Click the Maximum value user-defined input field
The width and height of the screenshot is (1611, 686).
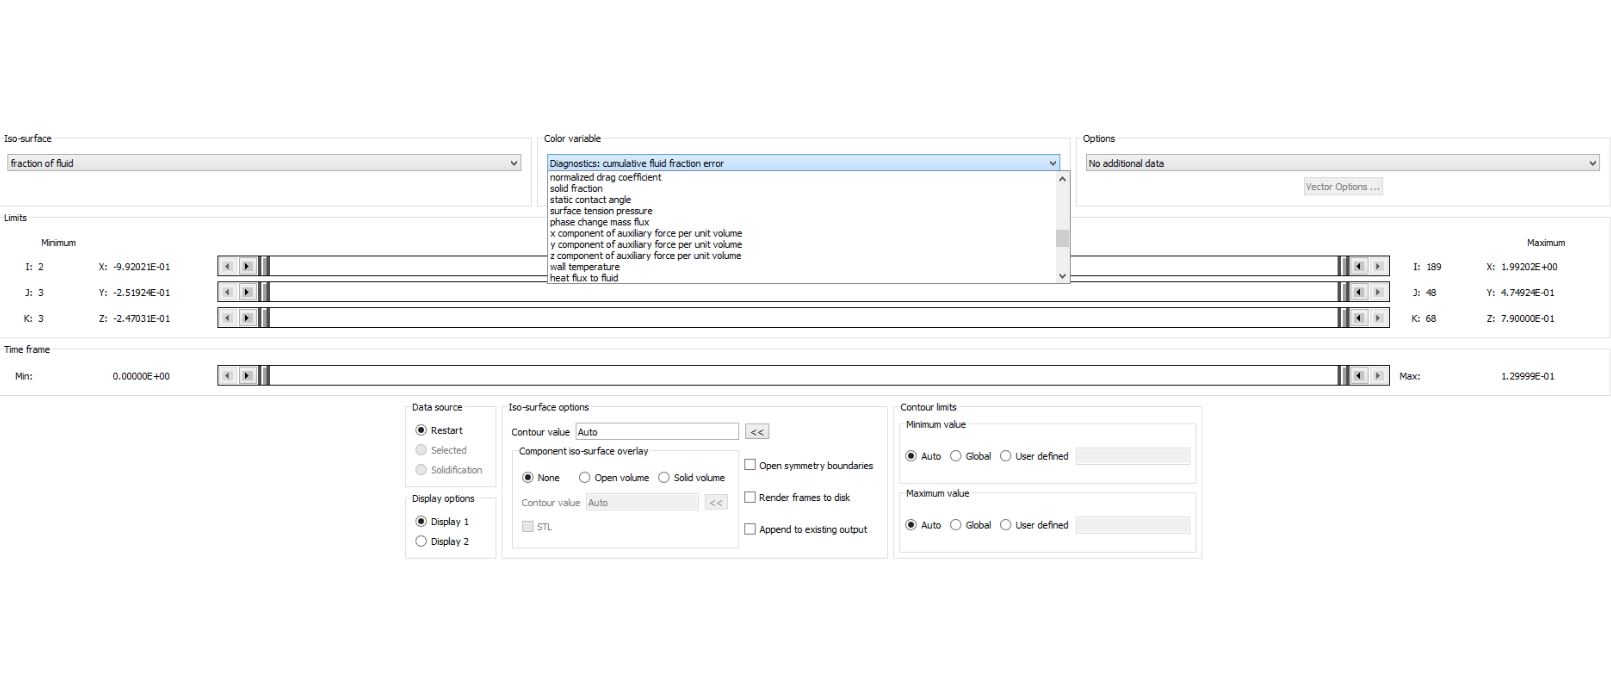pyautogui.click(x=1133, y=525)
